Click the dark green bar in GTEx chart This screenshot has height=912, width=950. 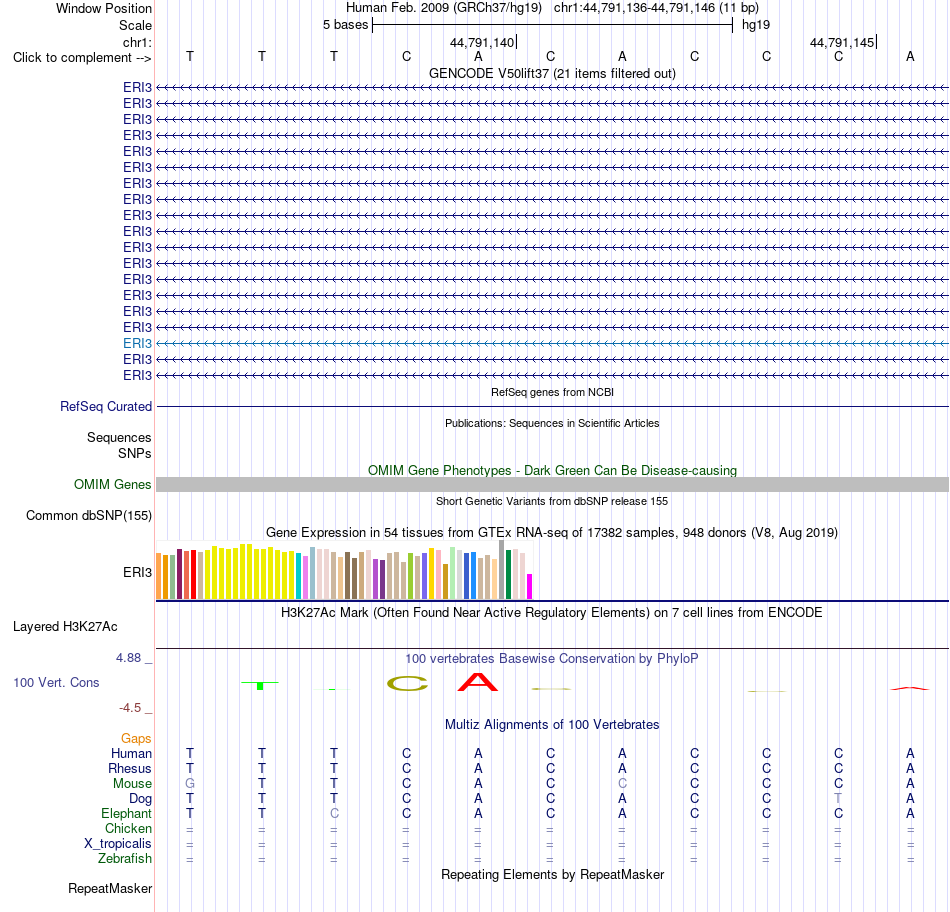coord(508,574)
